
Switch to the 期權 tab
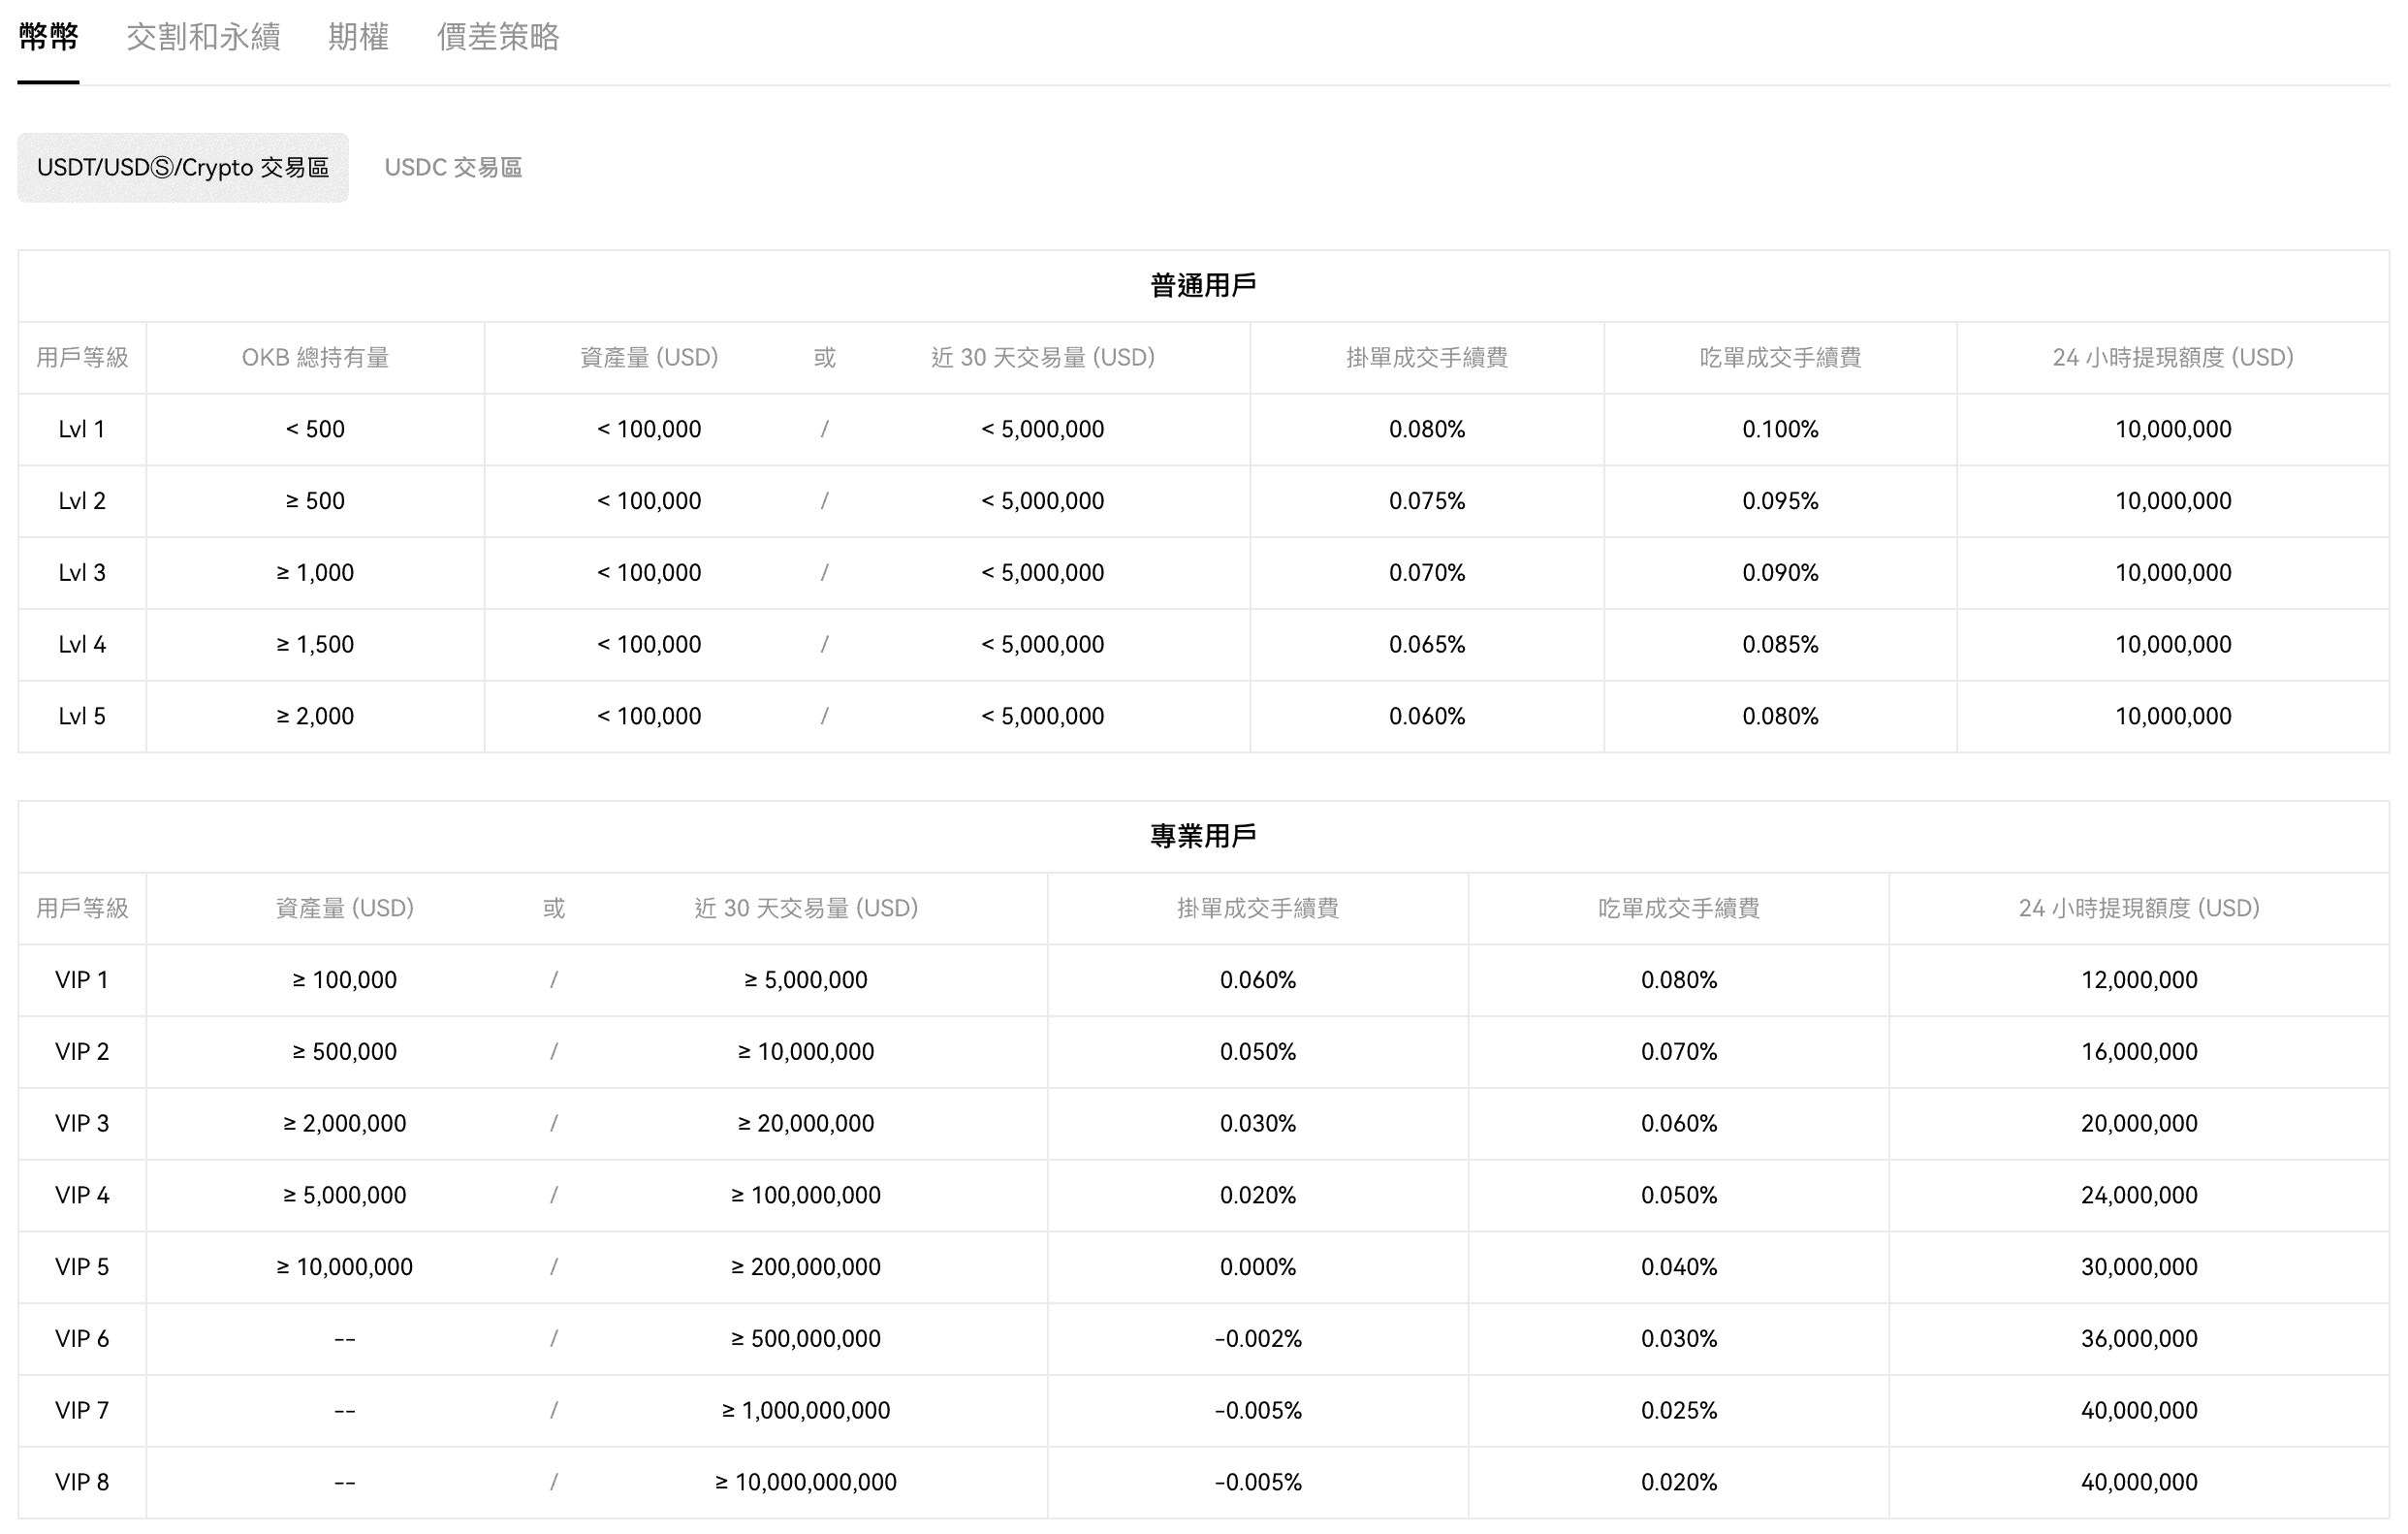358,37
